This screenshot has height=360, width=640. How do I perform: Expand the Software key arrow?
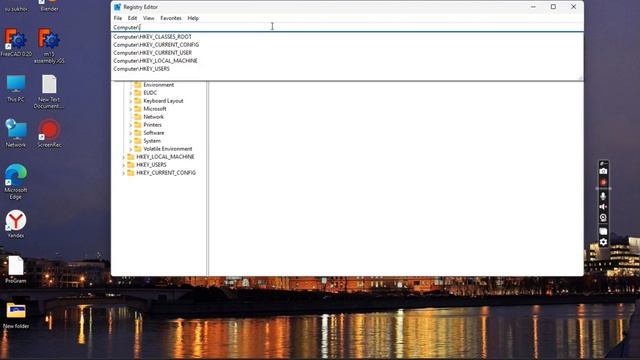(131, 133)
